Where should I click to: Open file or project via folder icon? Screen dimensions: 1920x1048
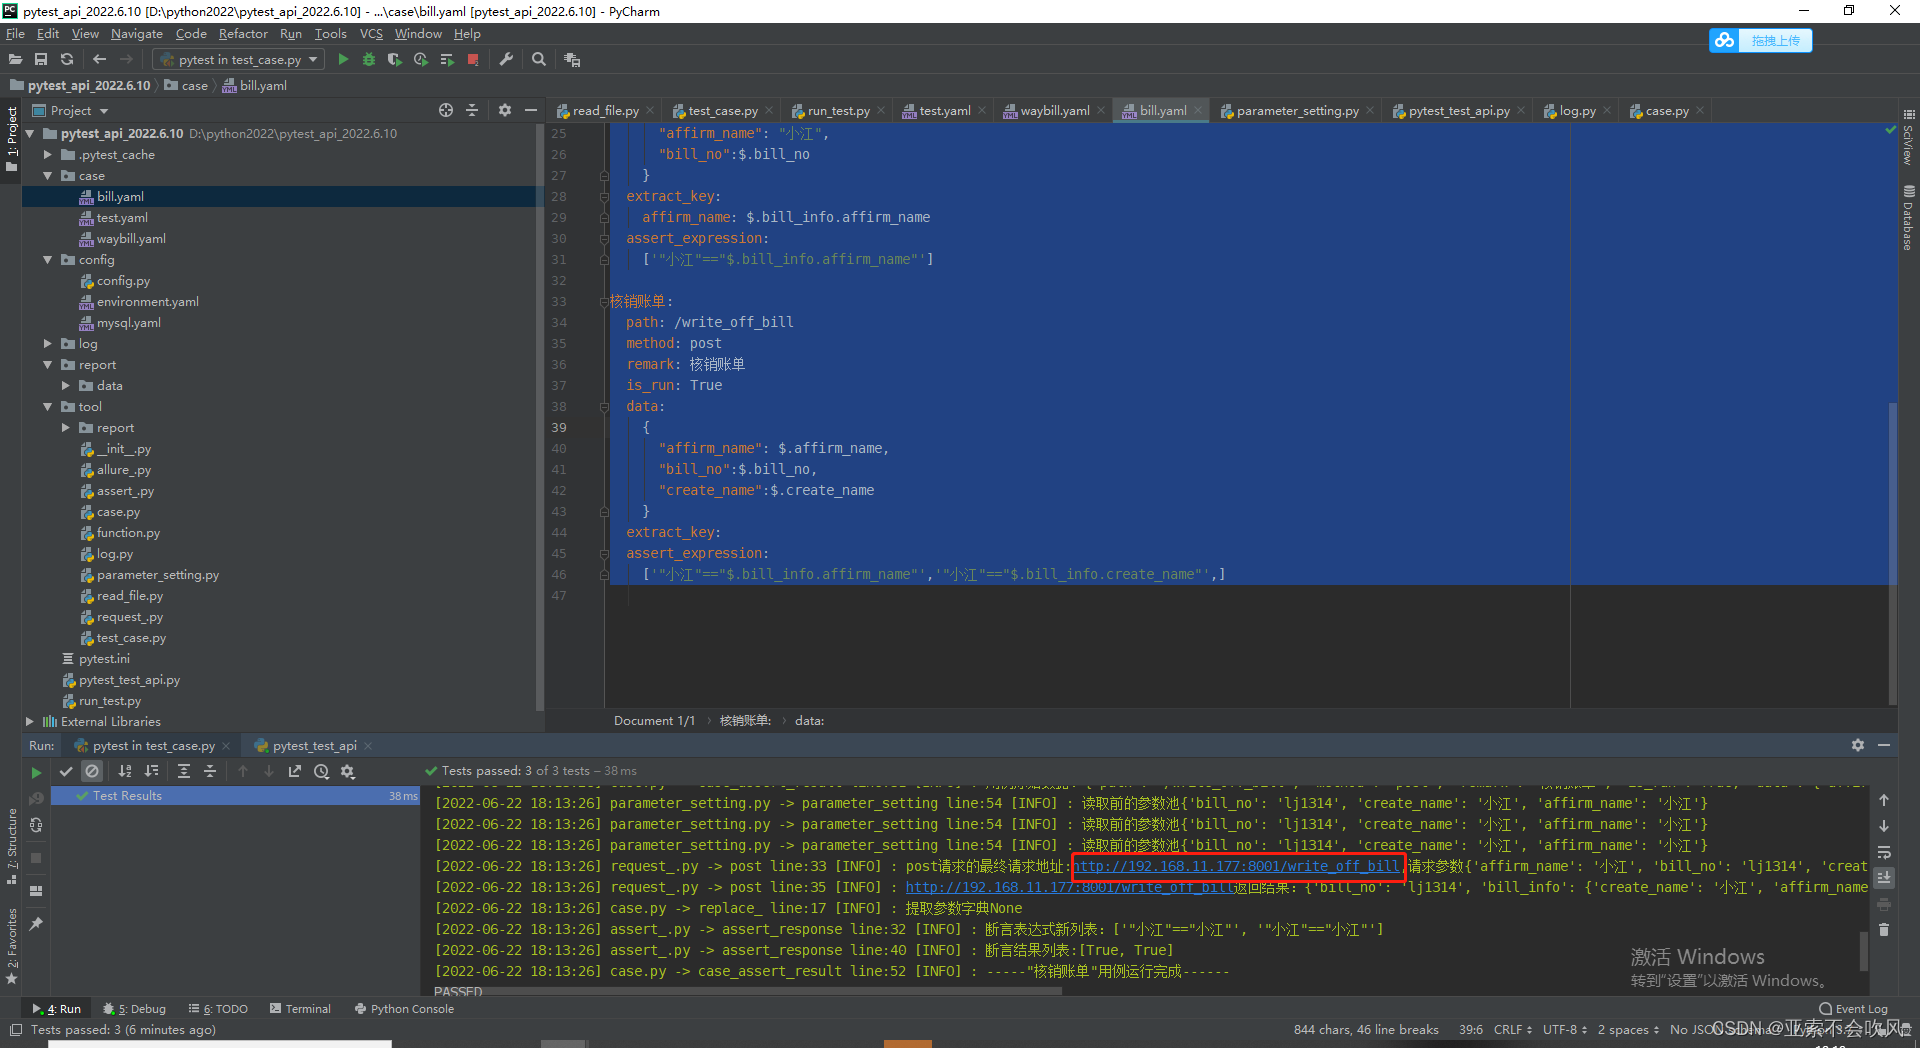click(x=15, y=60)
